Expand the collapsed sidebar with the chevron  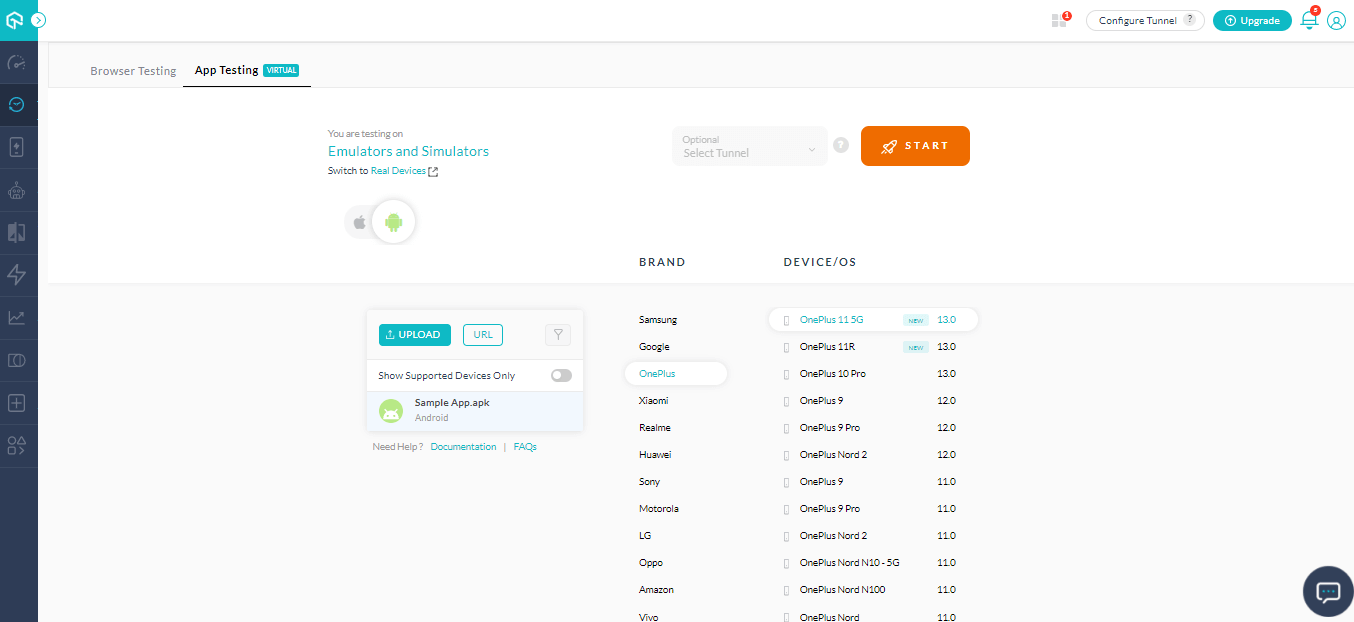coord(38,18)
